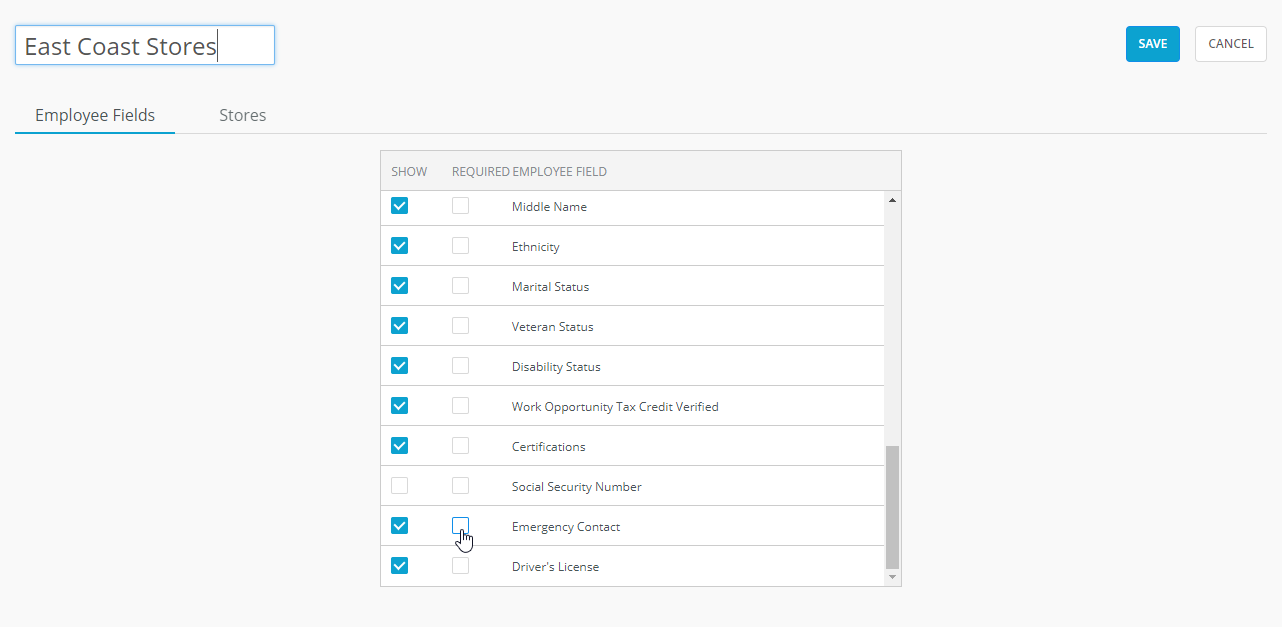Cancel editing the store group

coord(1230,44)
